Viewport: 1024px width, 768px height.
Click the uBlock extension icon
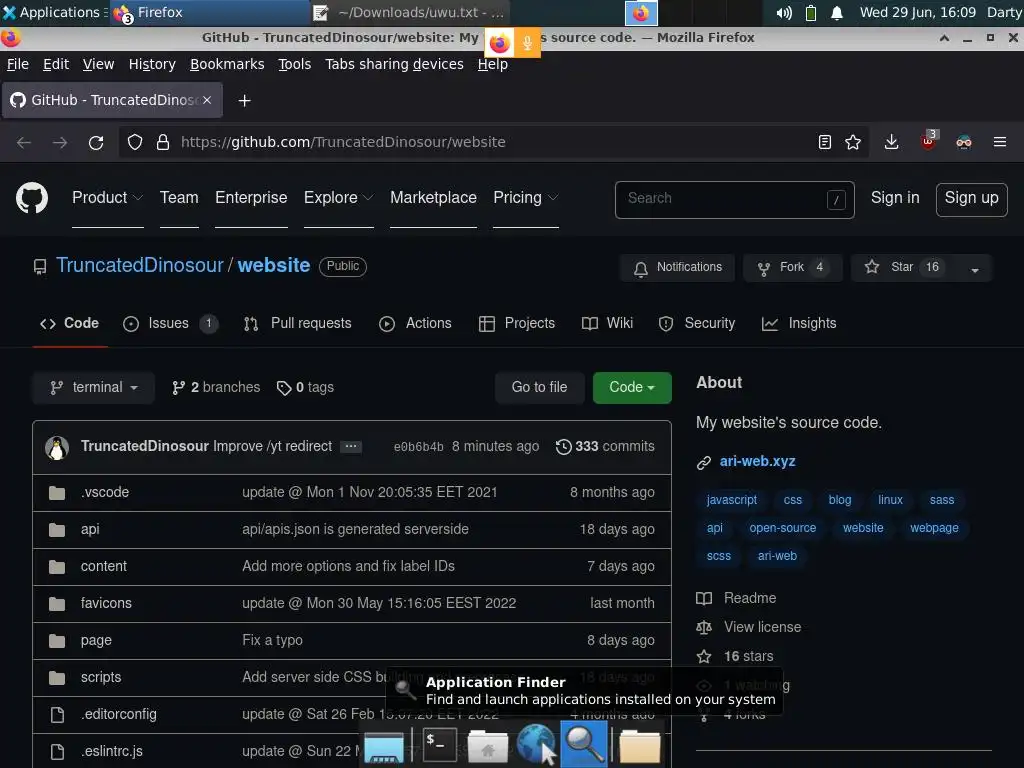pyautogui.click(x=928, y=141)
